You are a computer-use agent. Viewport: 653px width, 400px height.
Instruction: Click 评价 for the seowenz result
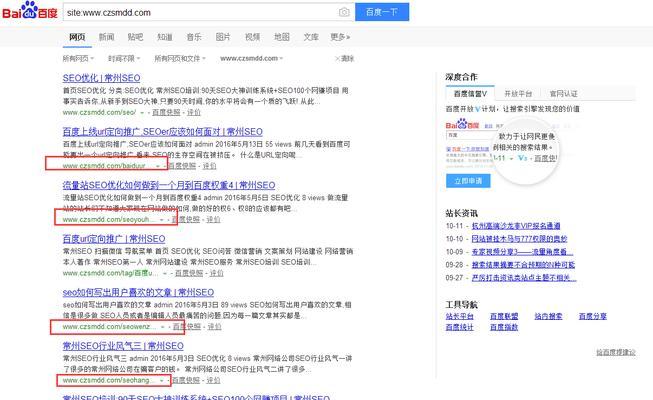click(x=214, y=327)
